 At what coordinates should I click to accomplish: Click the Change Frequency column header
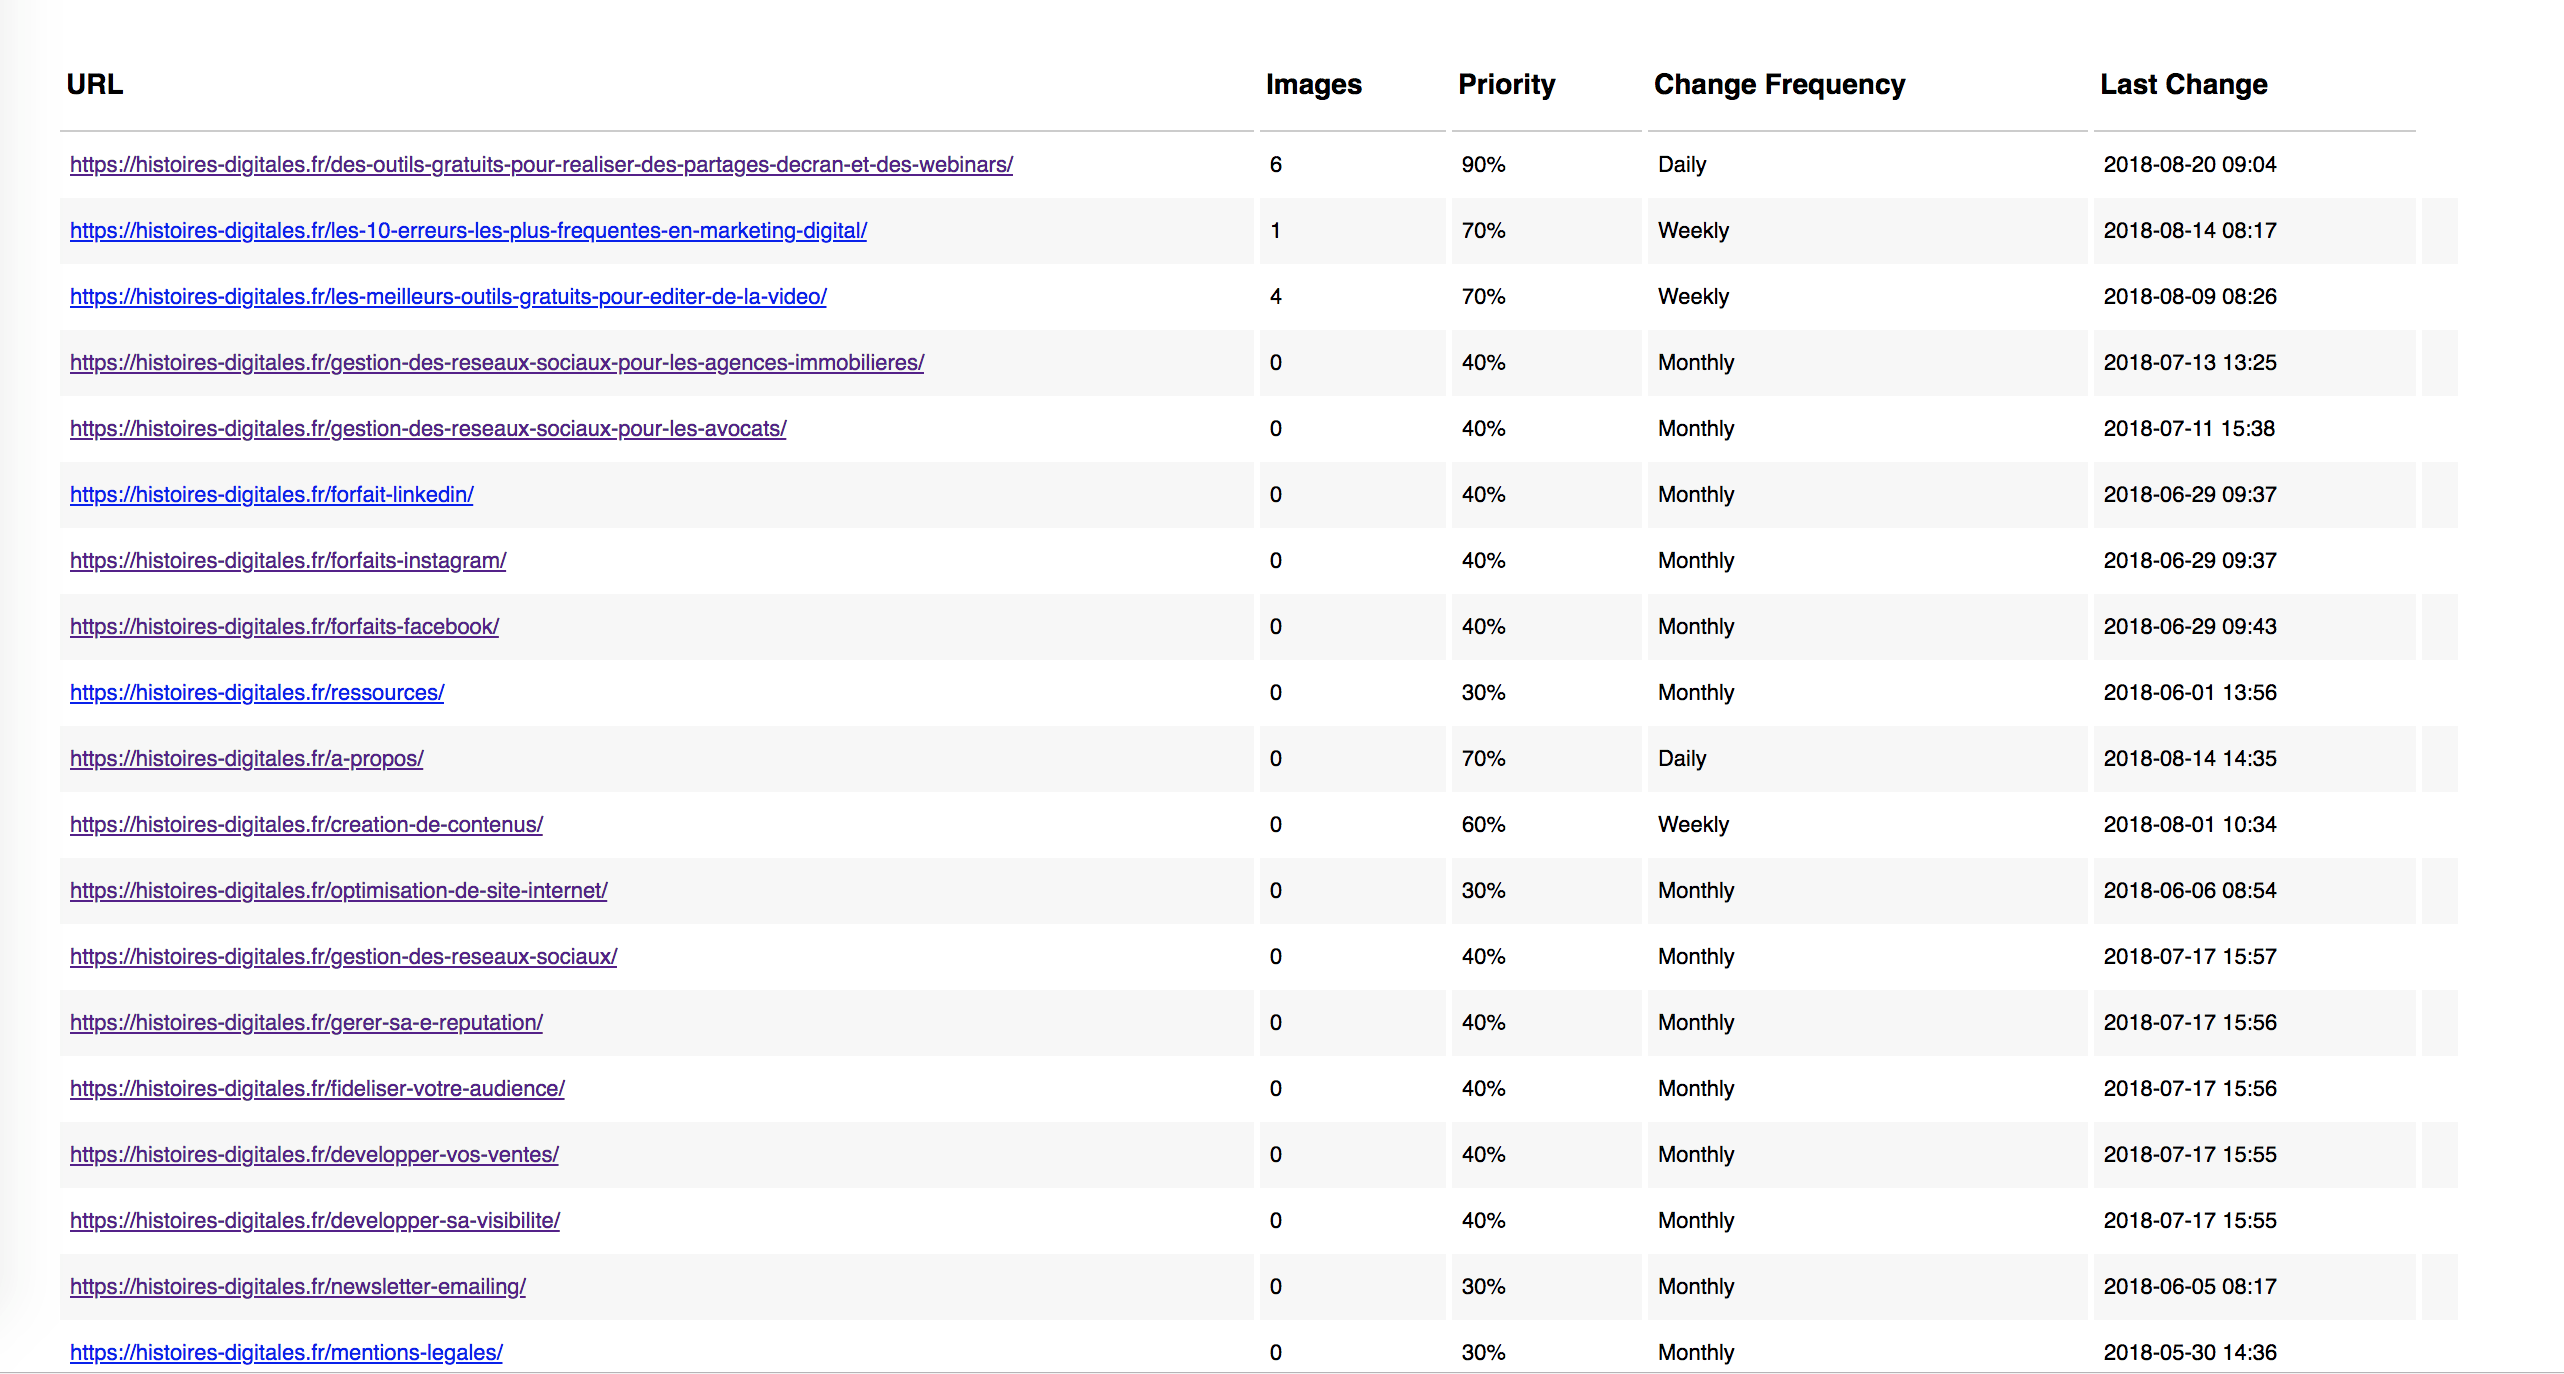tap(1780, 84)
